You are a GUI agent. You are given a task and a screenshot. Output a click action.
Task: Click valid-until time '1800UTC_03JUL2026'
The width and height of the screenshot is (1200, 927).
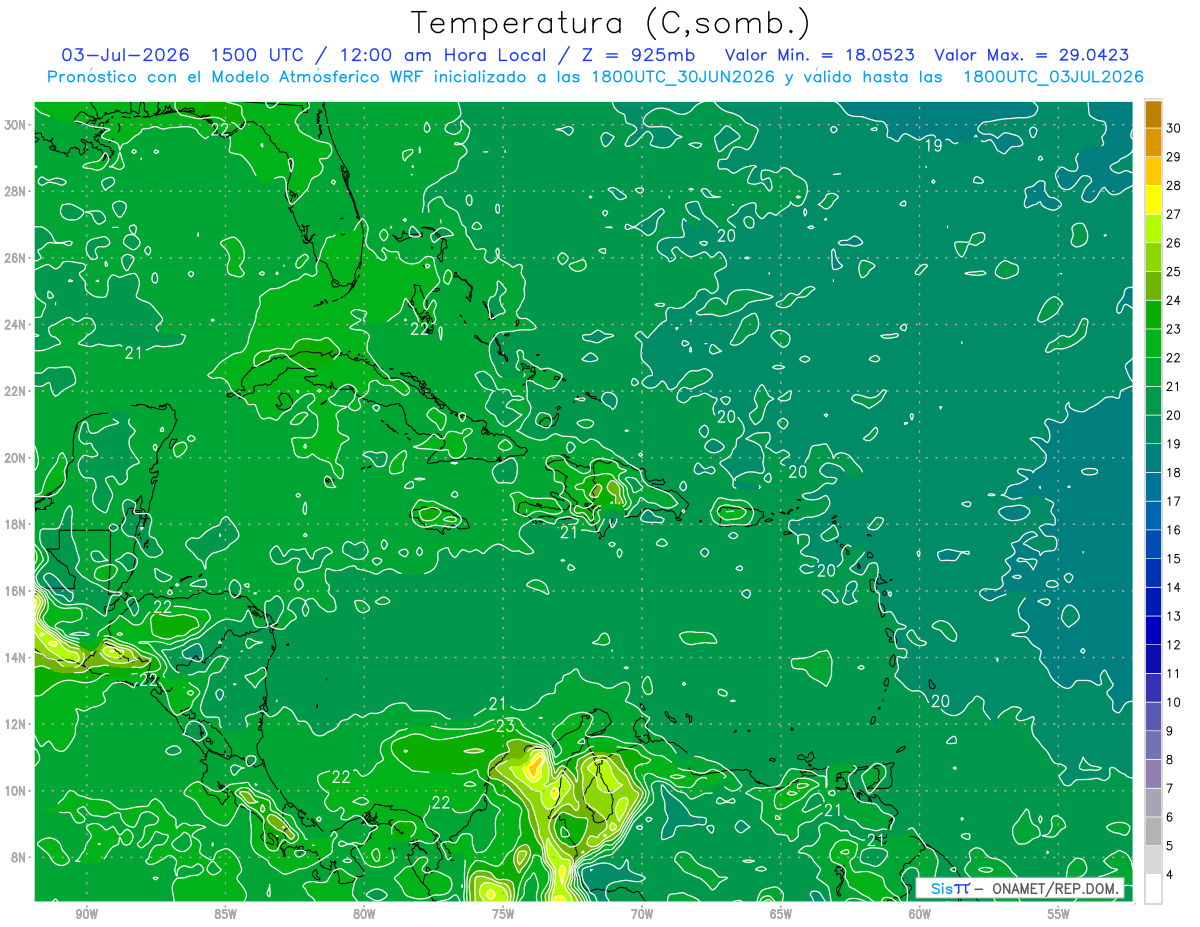click(1053, 77)
